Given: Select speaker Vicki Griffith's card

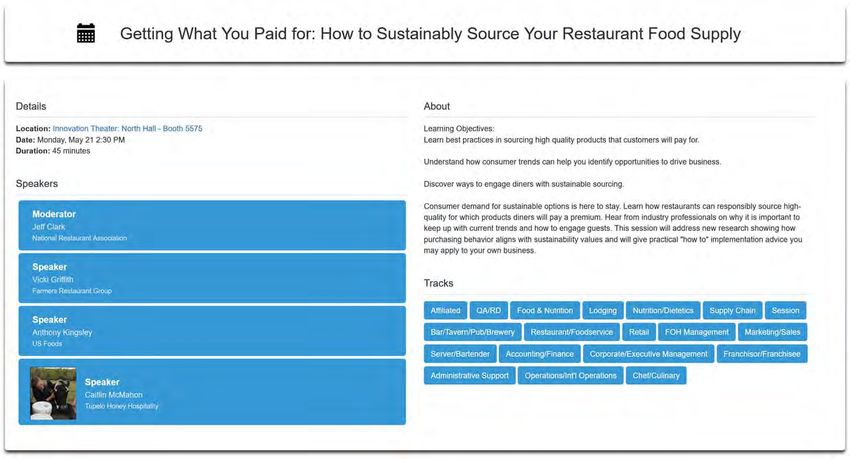Looking at the screenshot, I should click(x=212, y=278).
